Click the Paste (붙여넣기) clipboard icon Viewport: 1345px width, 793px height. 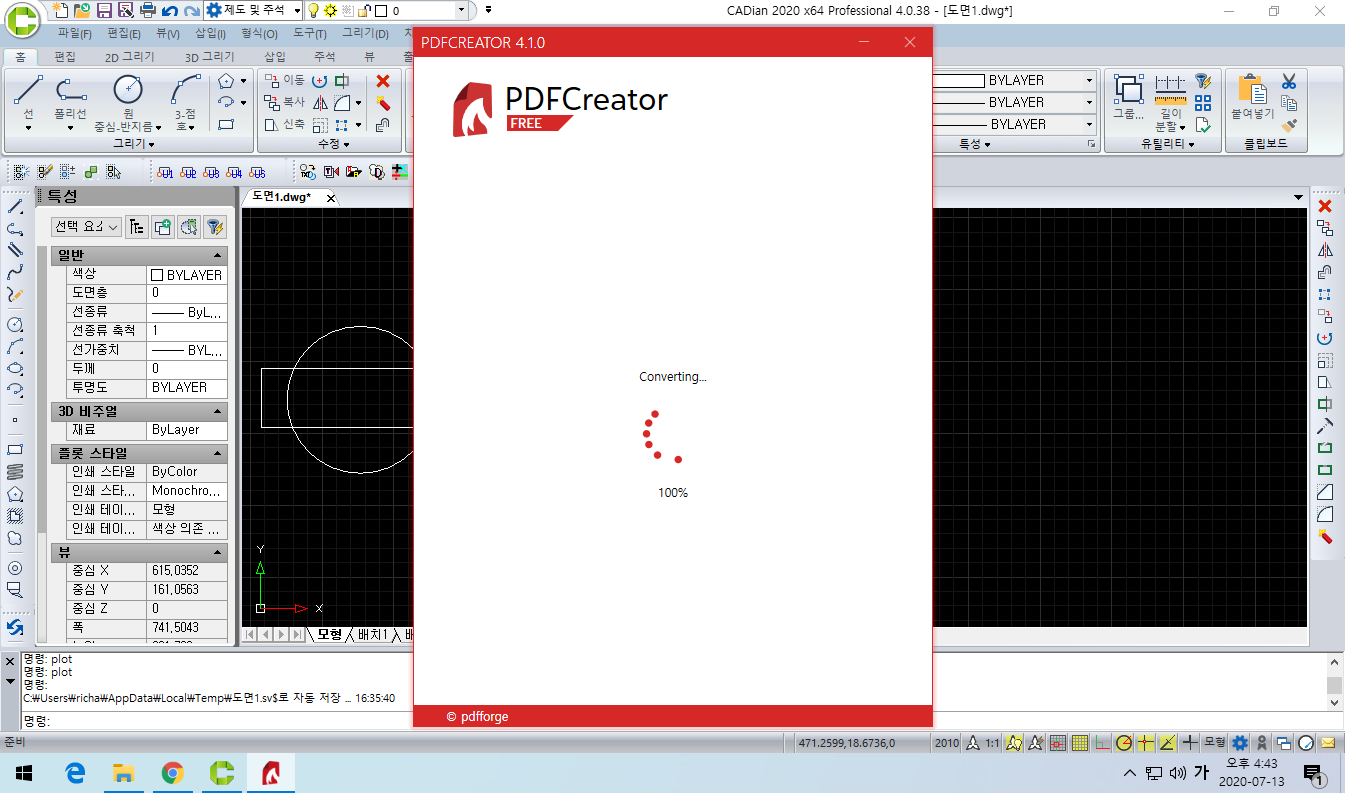pyautogui.click(x=1252, y=96)
